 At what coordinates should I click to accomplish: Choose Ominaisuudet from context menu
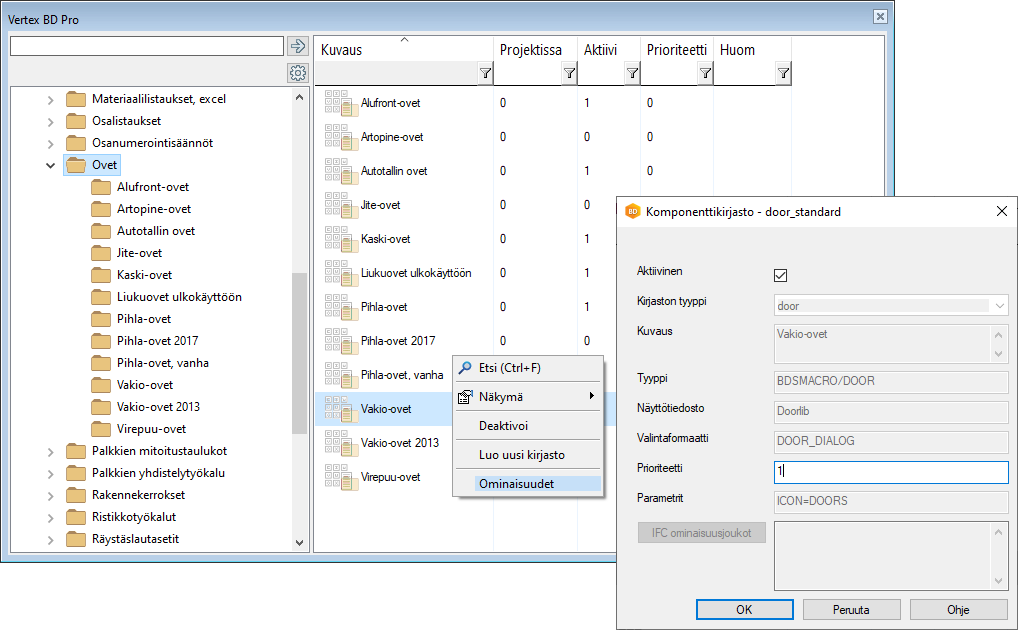516,483
